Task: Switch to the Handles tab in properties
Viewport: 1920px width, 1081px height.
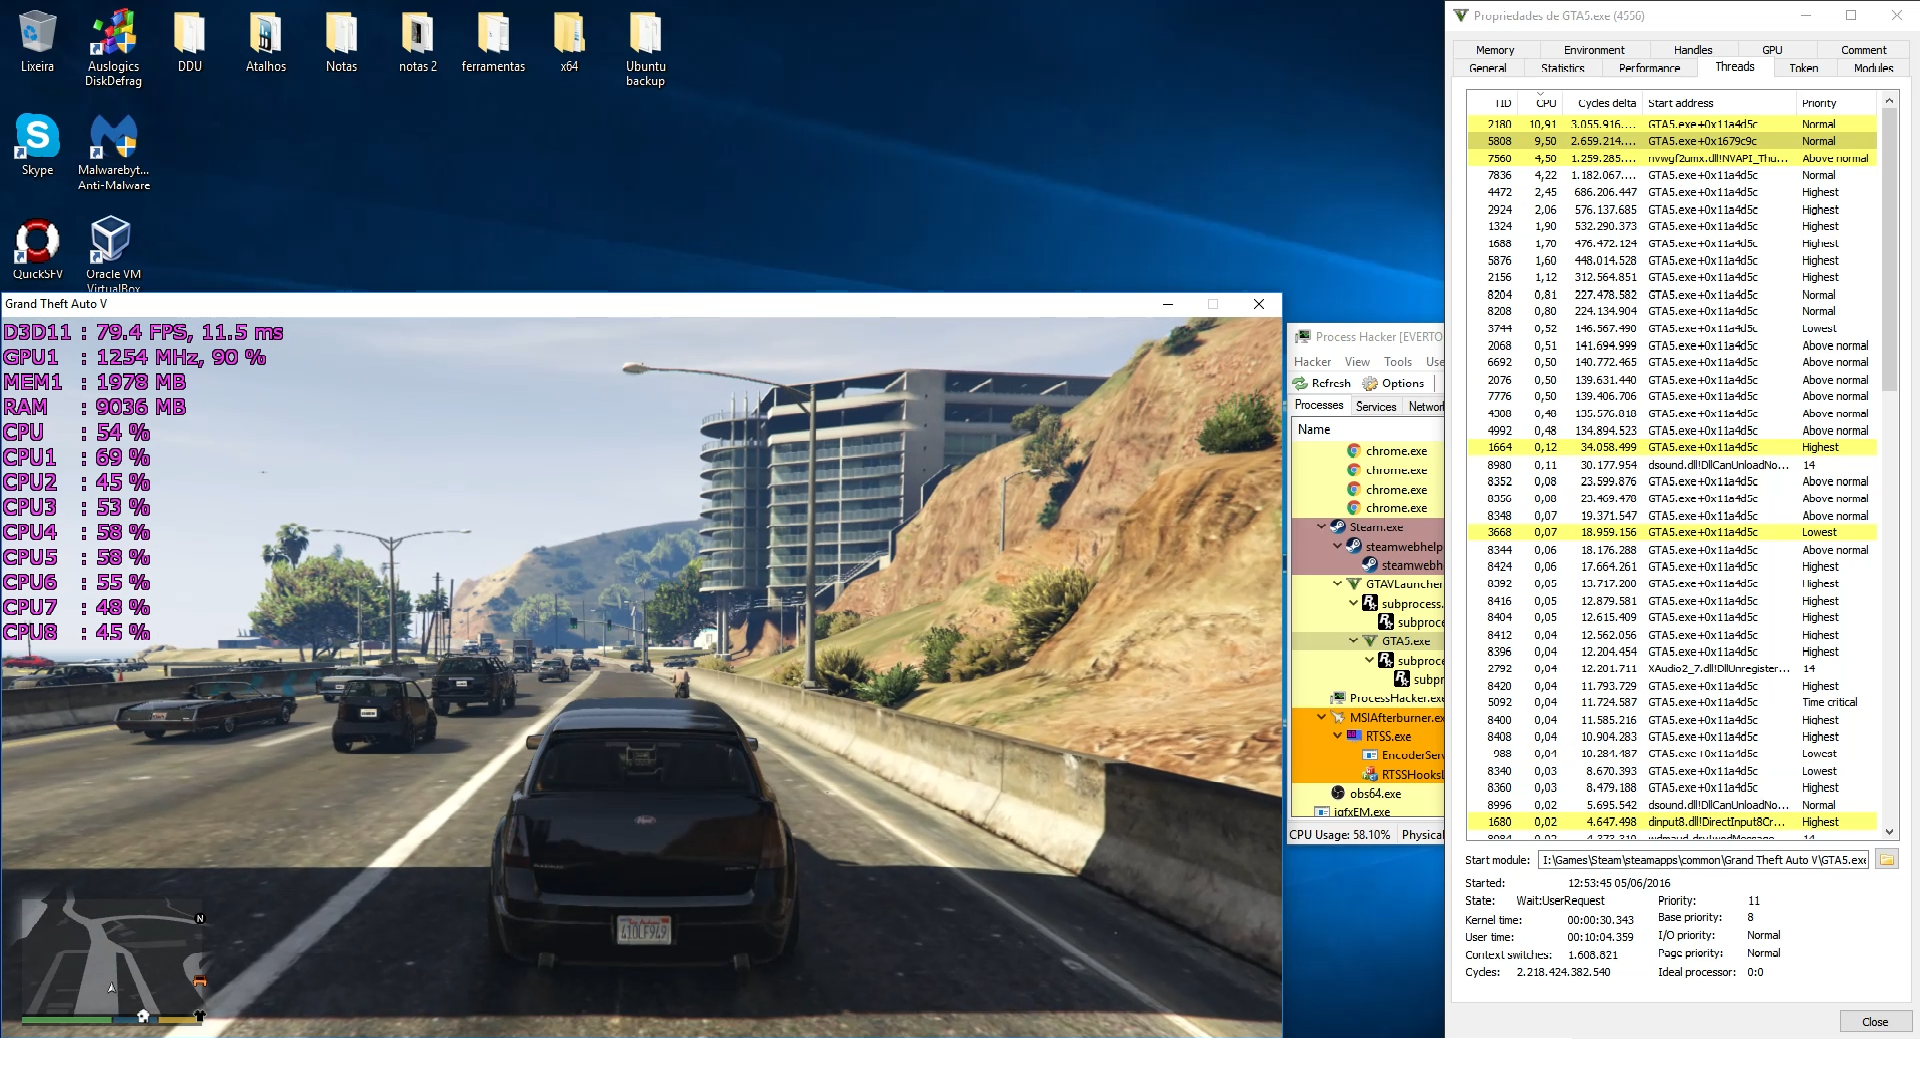Action: tap(1693, 50)
